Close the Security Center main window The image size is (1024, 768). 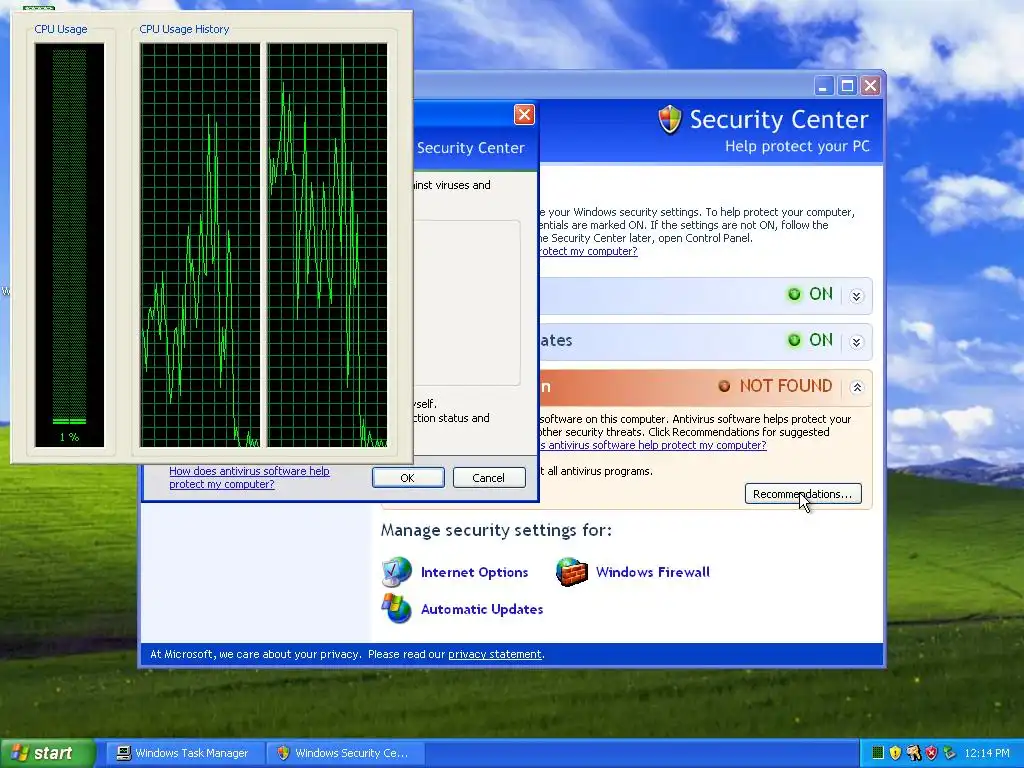tap(871, 86)
